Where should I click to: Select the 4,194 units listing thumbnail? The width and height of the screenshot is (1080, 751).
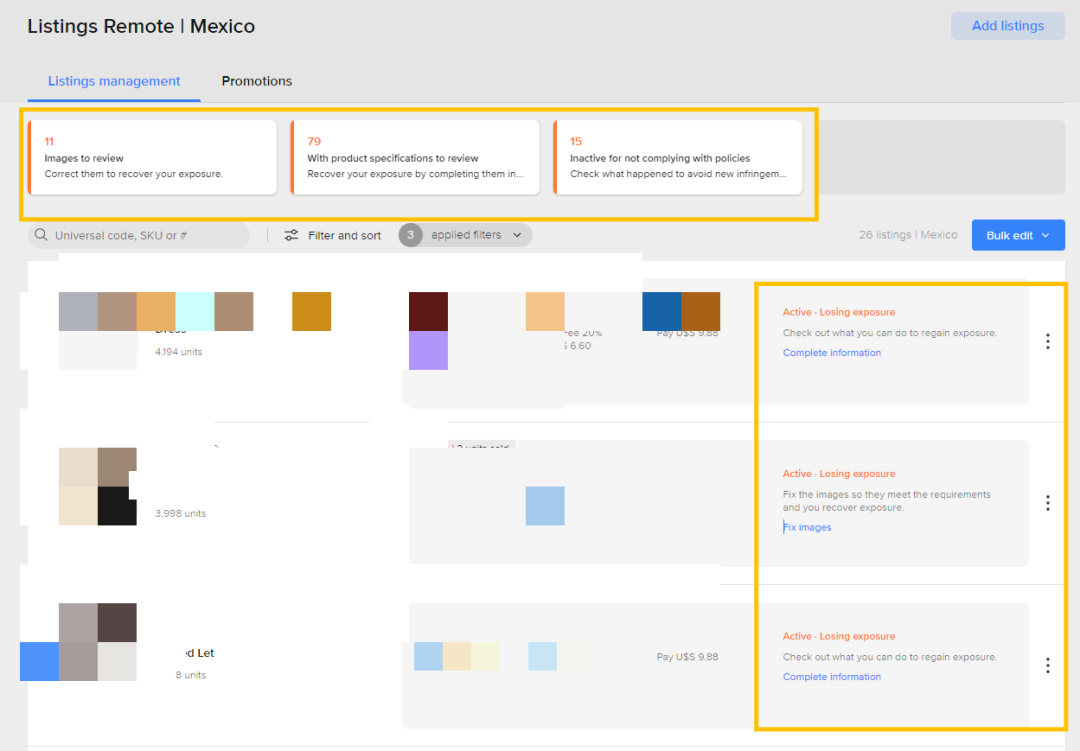tap(98, 330)
